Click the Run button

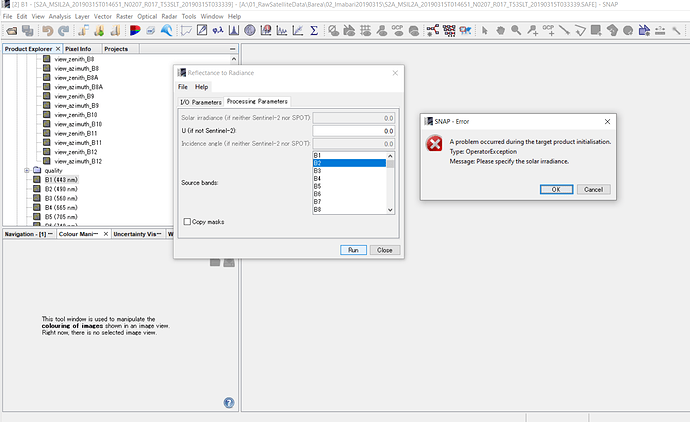tap(353, 250)
